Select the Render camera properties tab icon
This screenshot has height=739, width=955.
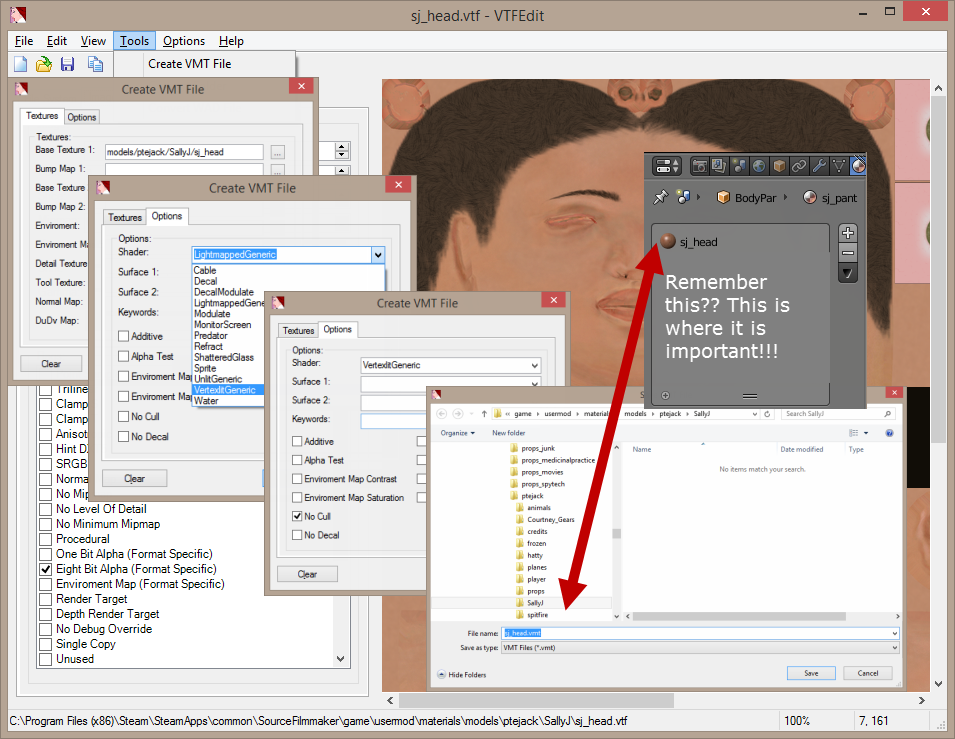[699, 166]
